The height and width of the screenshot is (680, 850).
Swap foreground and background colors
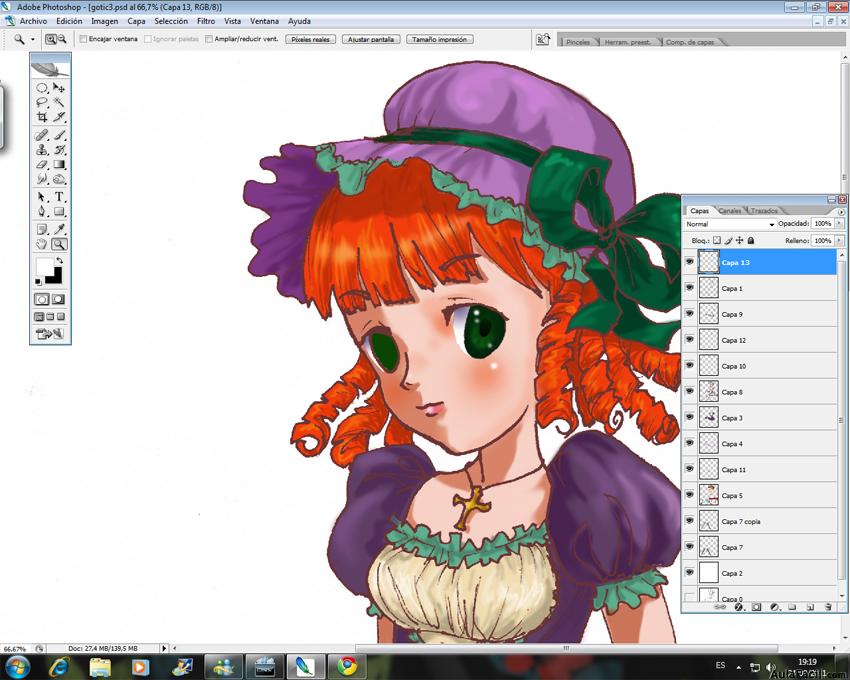59,261
